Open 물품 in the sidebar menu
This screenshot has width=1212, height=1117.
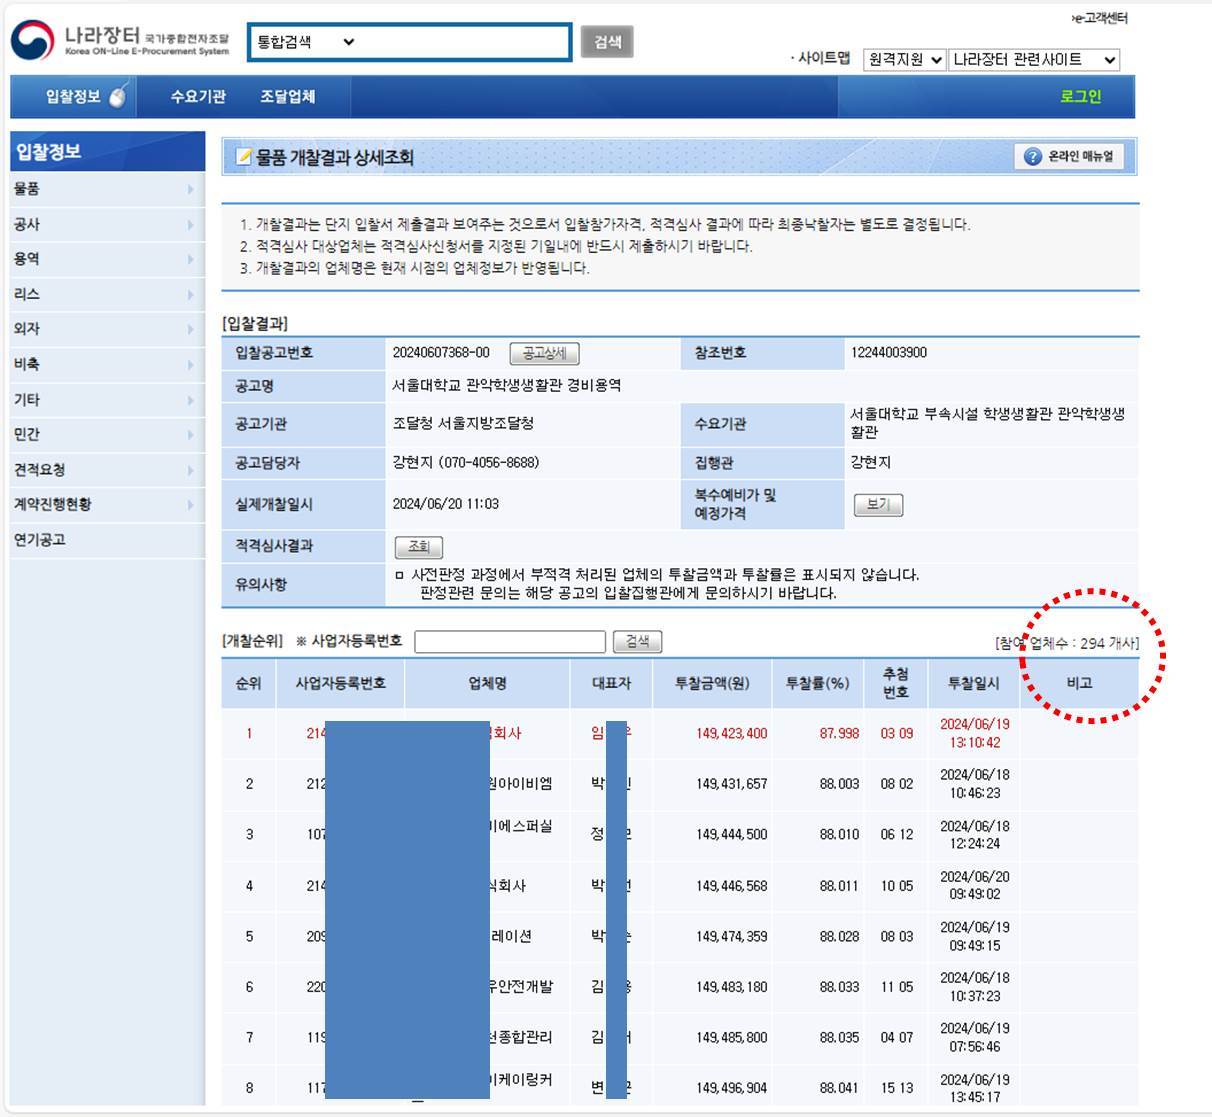coord(27,189)
